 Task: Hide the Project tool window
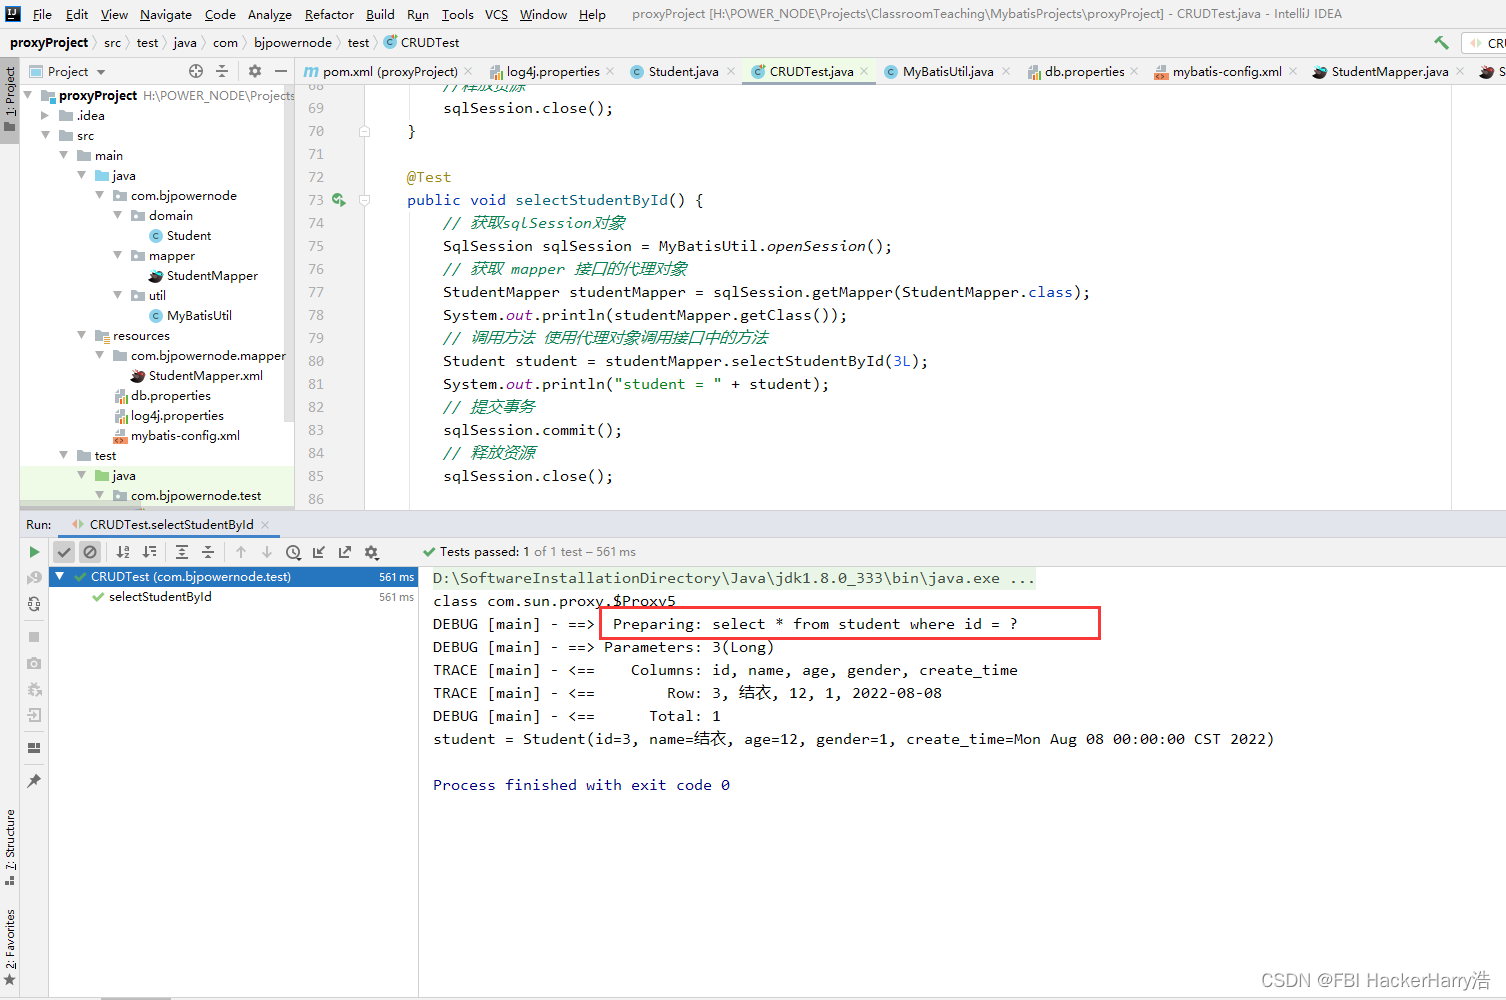(x=281, y=71)
